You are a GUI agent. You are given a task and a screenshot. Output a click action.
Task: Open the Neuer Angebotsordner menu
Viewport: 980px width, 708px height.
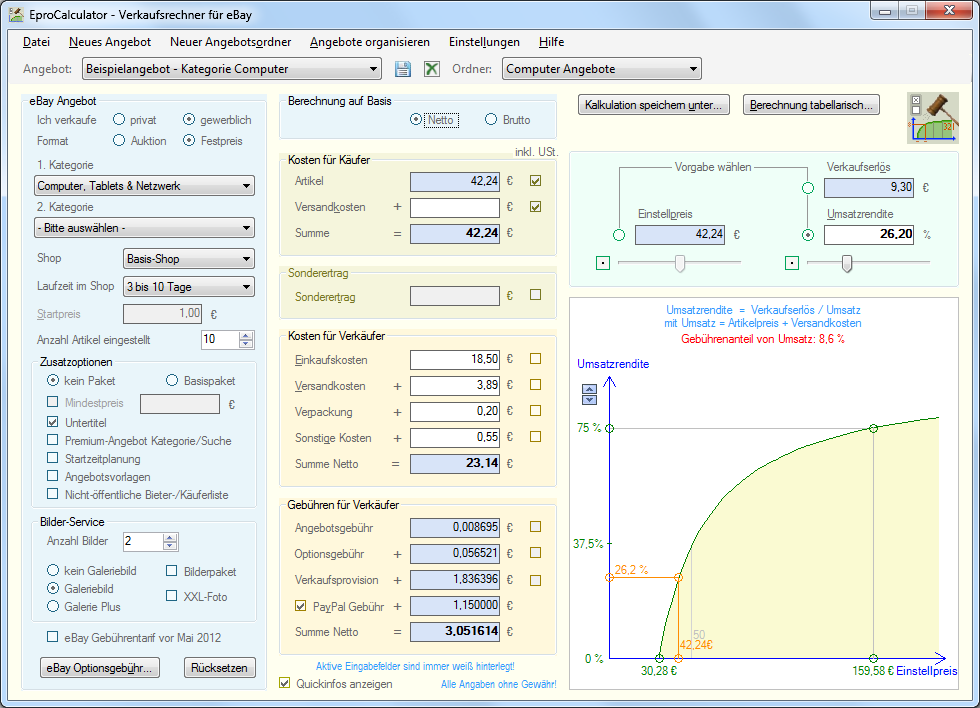[x=231, y=42]
